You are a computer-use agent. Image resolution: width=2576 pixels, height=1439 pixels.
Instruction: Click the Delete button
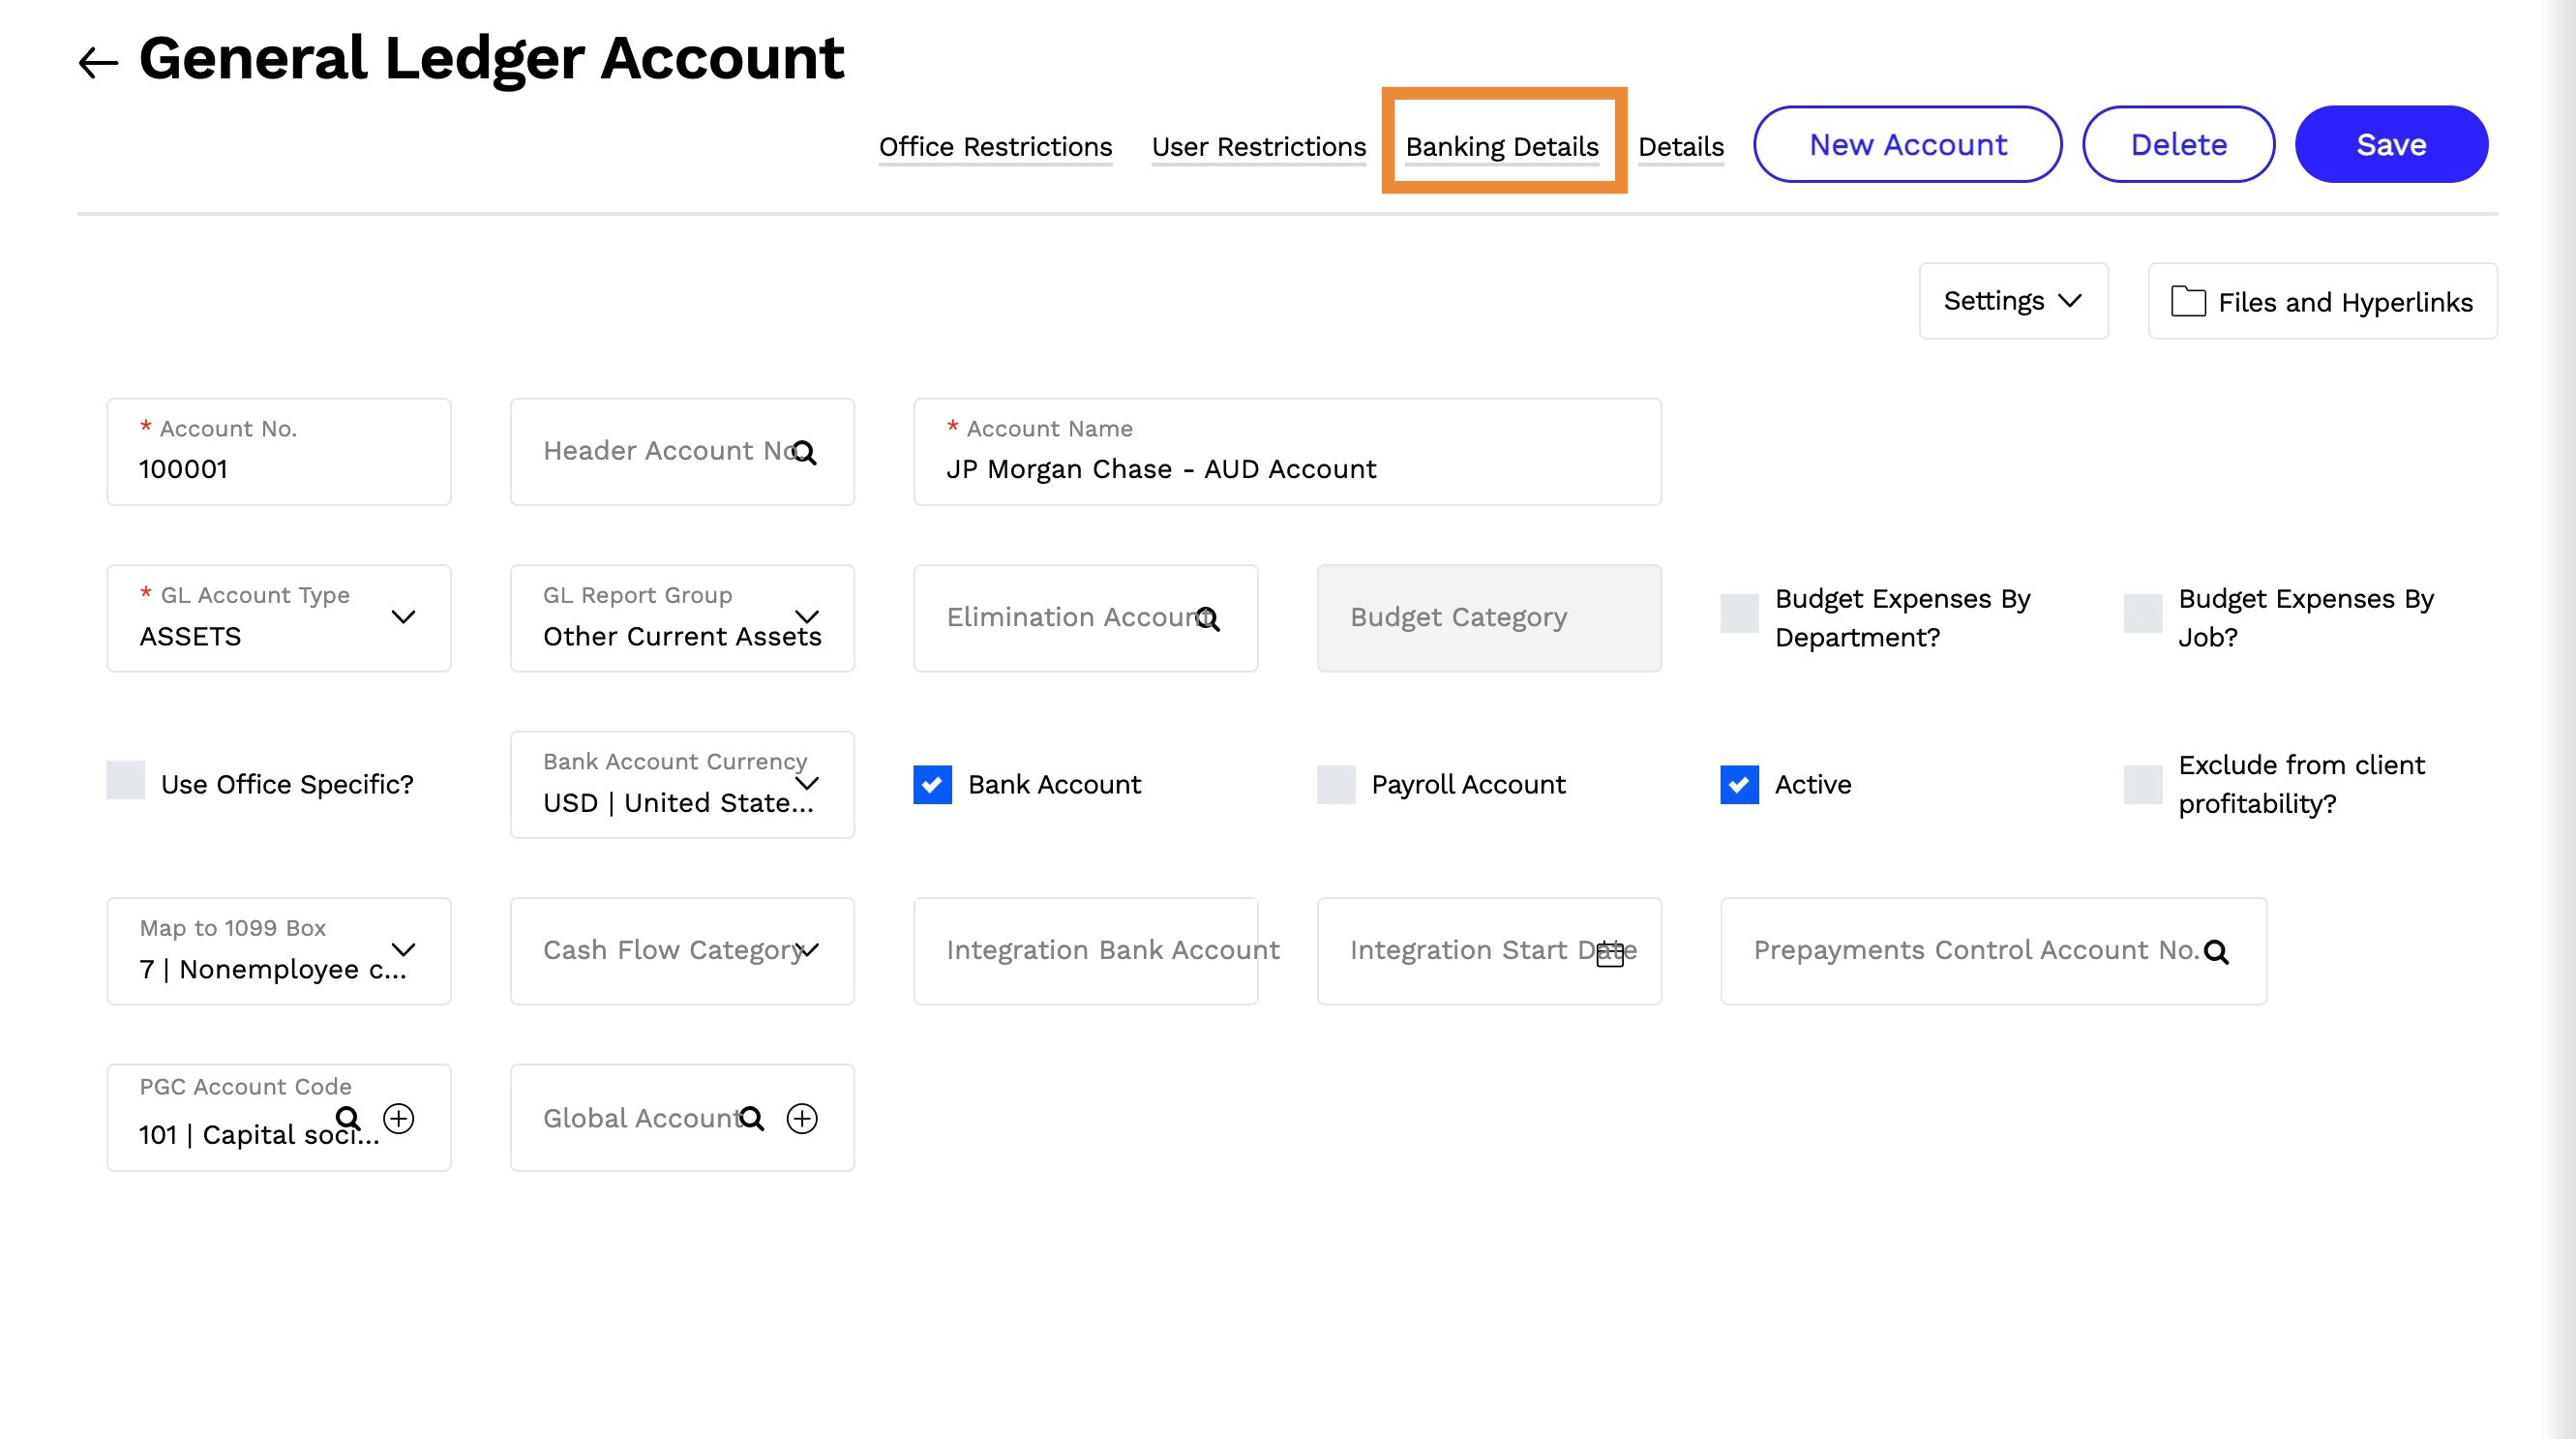pyautogui.click(x=2178, y=144)
